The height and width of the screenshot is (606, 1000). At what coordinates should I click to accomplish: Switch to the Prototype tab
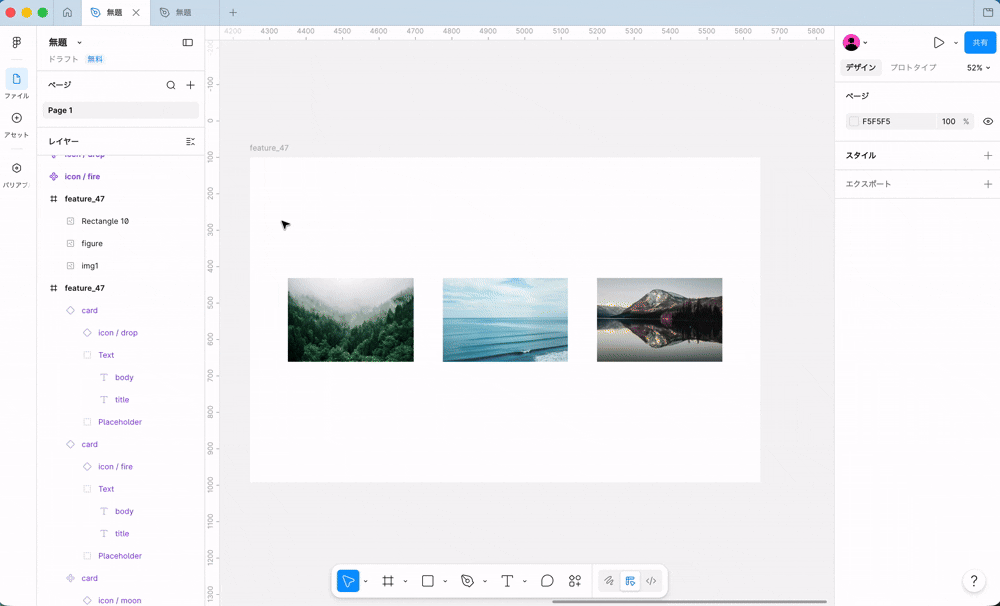coord(913,68)
